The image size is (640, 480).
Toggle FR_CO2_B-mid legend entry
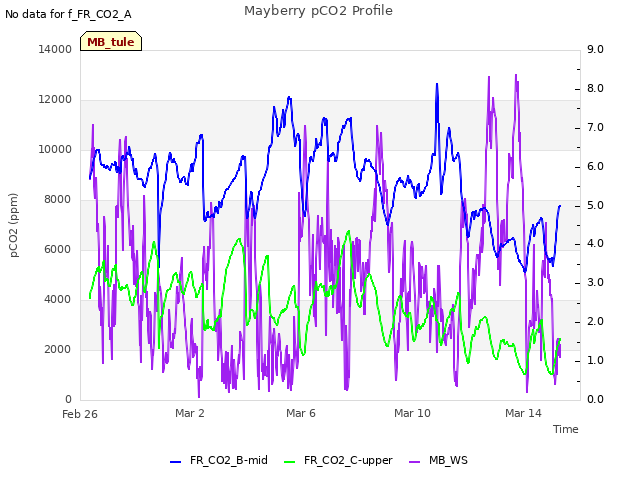point(219,461)
